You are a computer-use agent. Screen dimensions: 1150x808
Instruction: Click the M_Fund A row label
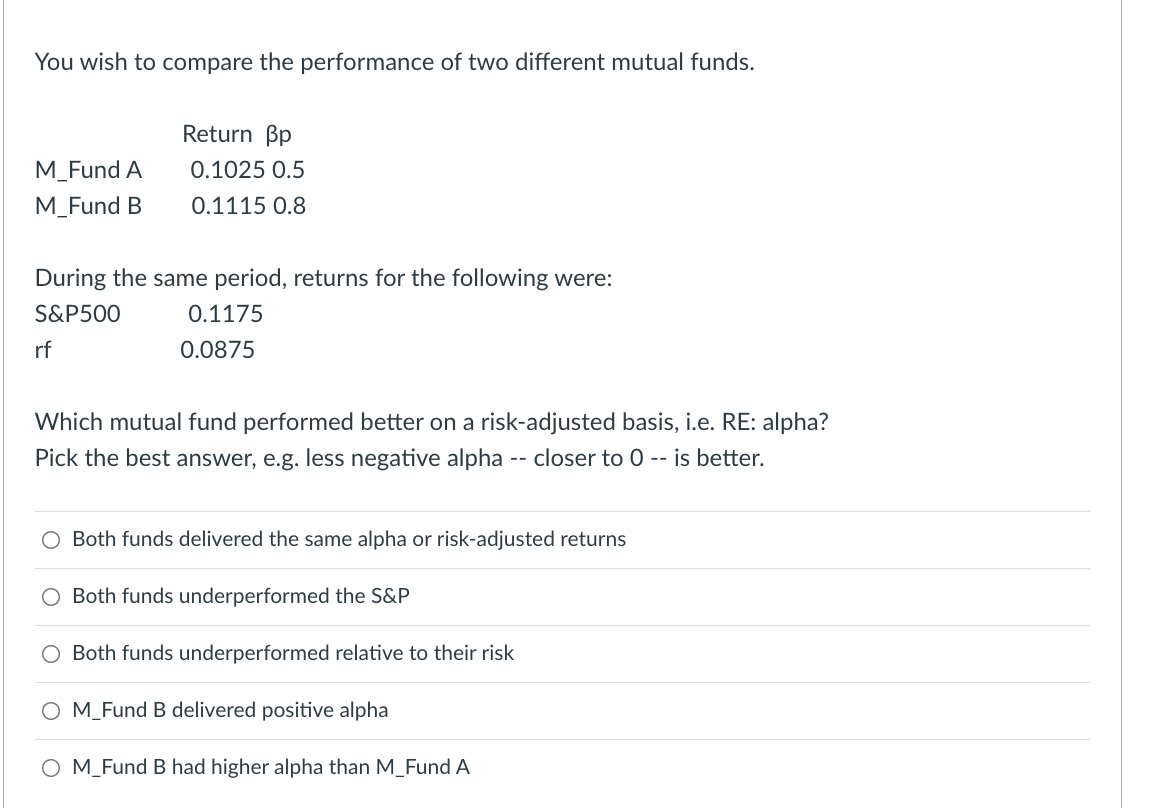coord(88,170)
